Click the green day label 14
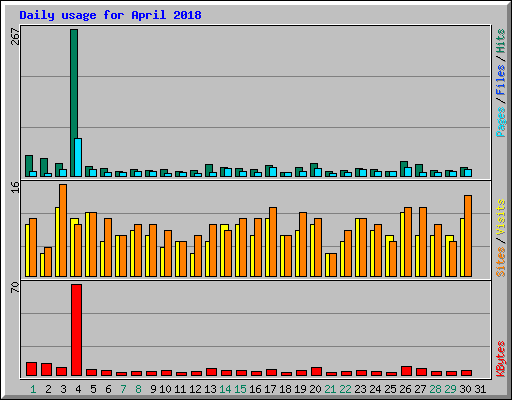 [x=225, y=389]
